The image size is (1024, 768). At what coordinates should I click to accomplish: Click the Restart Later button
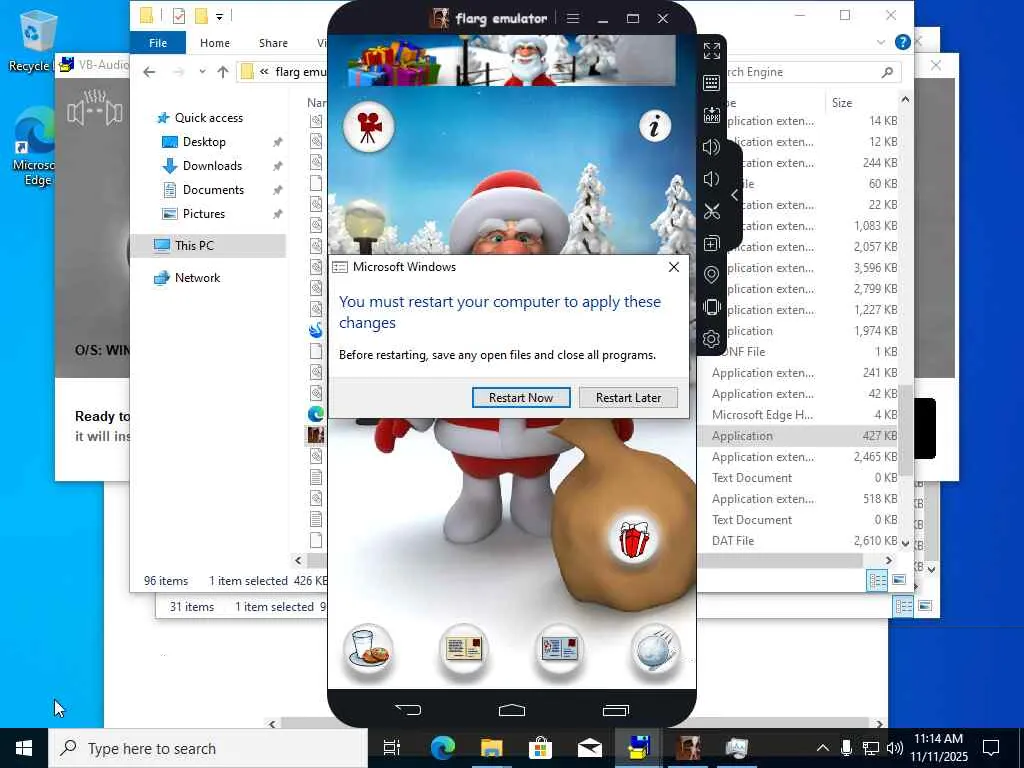[628, 397]
